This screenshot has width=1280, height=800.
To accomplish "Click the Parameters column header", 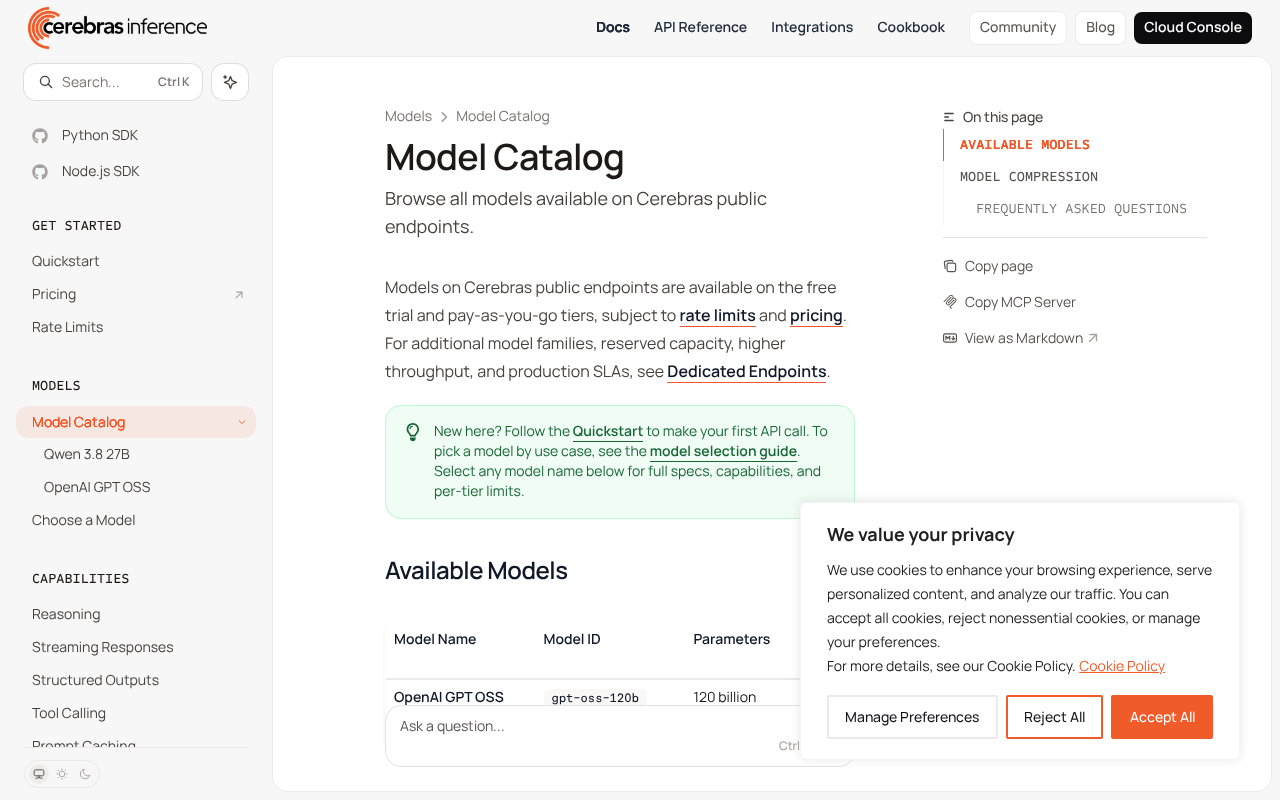I will coord(732,639).
